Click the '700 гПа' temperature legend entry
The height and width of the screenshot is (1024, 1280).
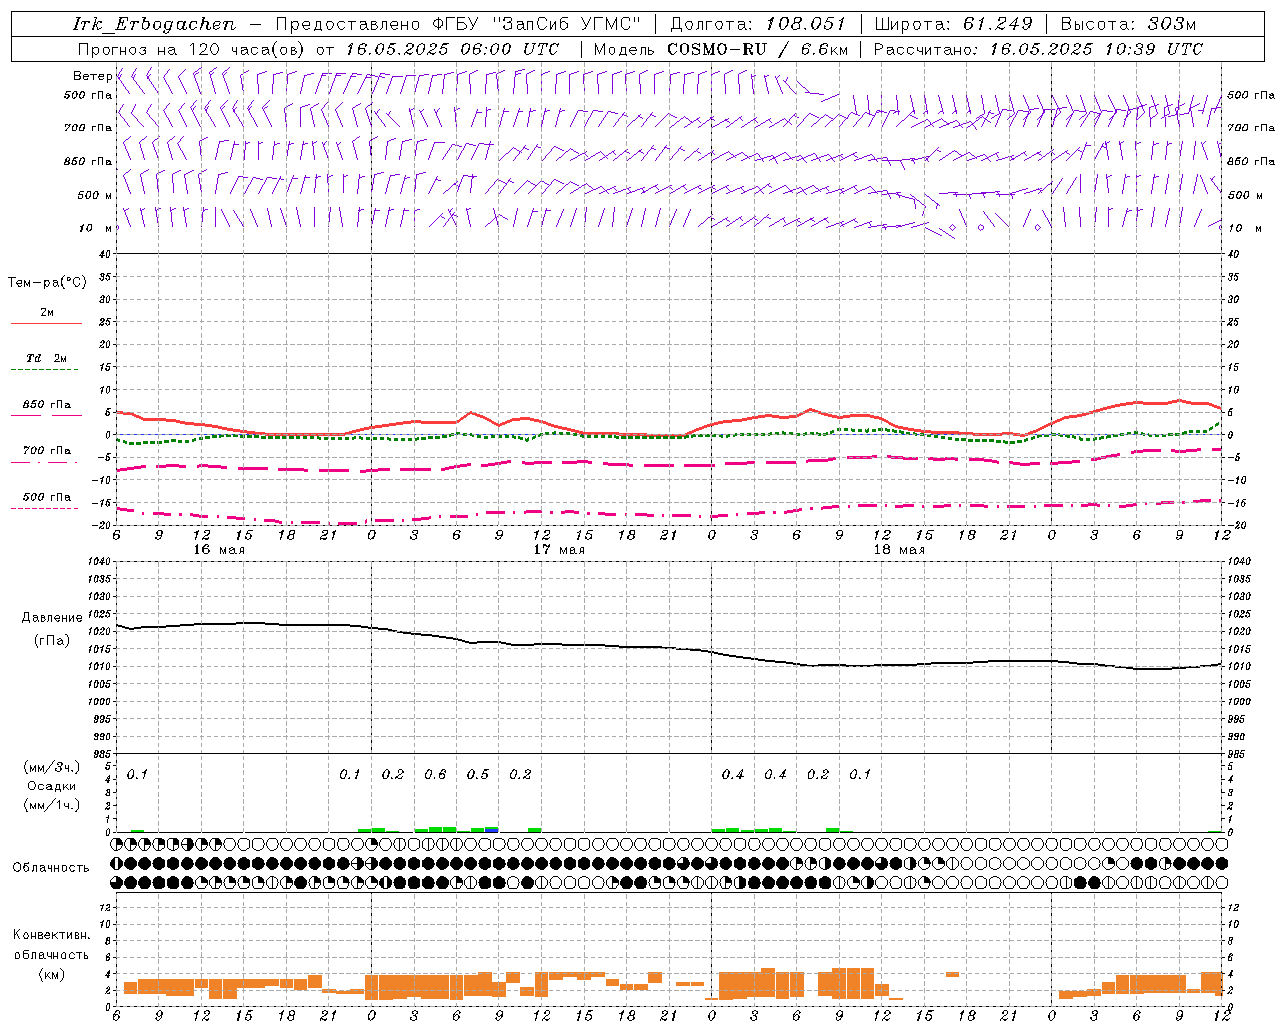(x=47, y=451)
